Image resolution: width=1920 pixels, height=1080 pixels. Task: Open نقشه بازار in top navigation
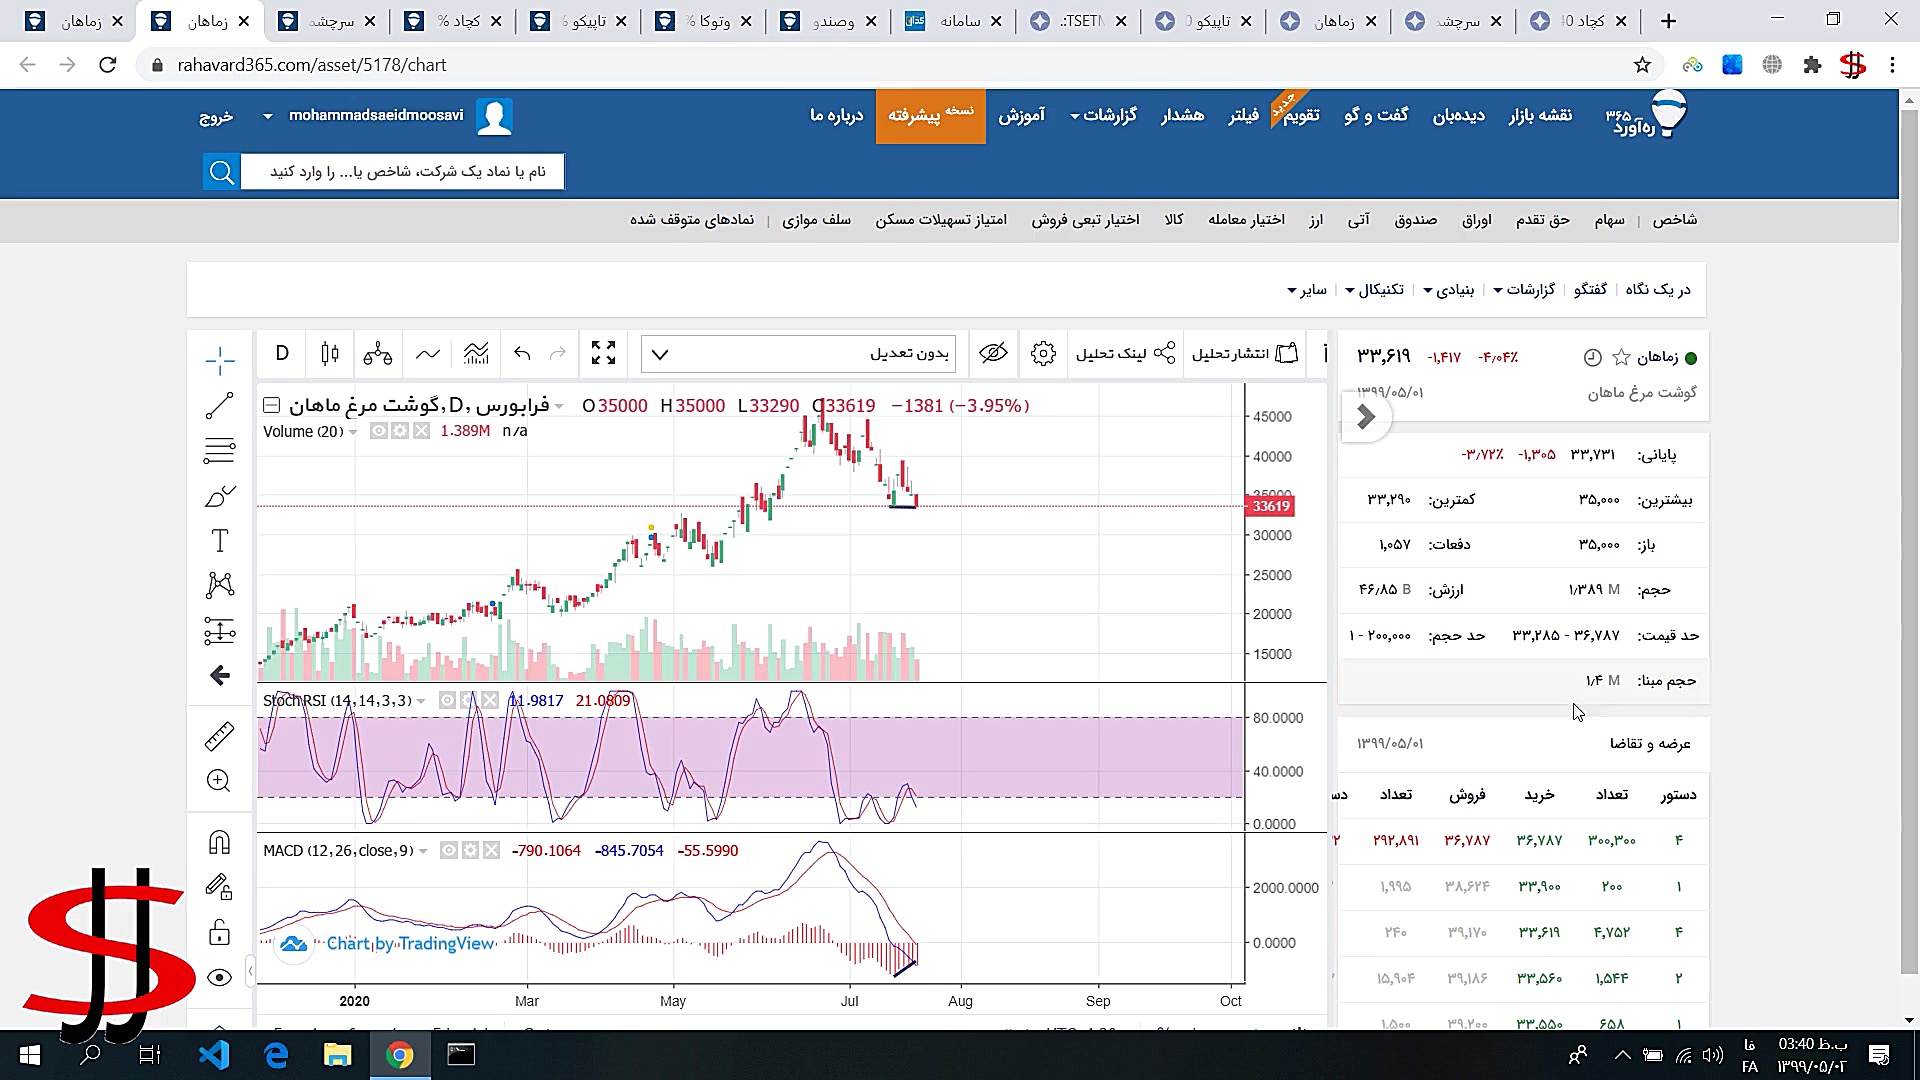[x=1540, y=115]
